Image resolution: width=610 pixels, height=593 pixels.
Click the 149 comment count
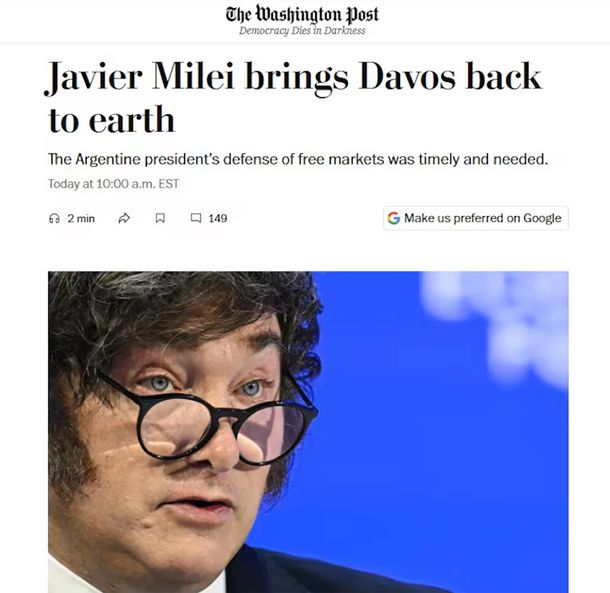pos(217,218)
